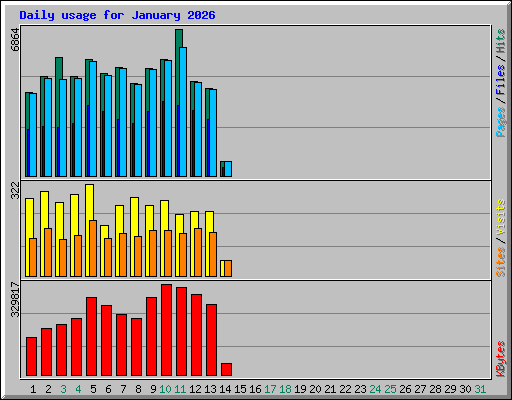
Task: Click green weekend day 31 label
Action: (480, 389)
